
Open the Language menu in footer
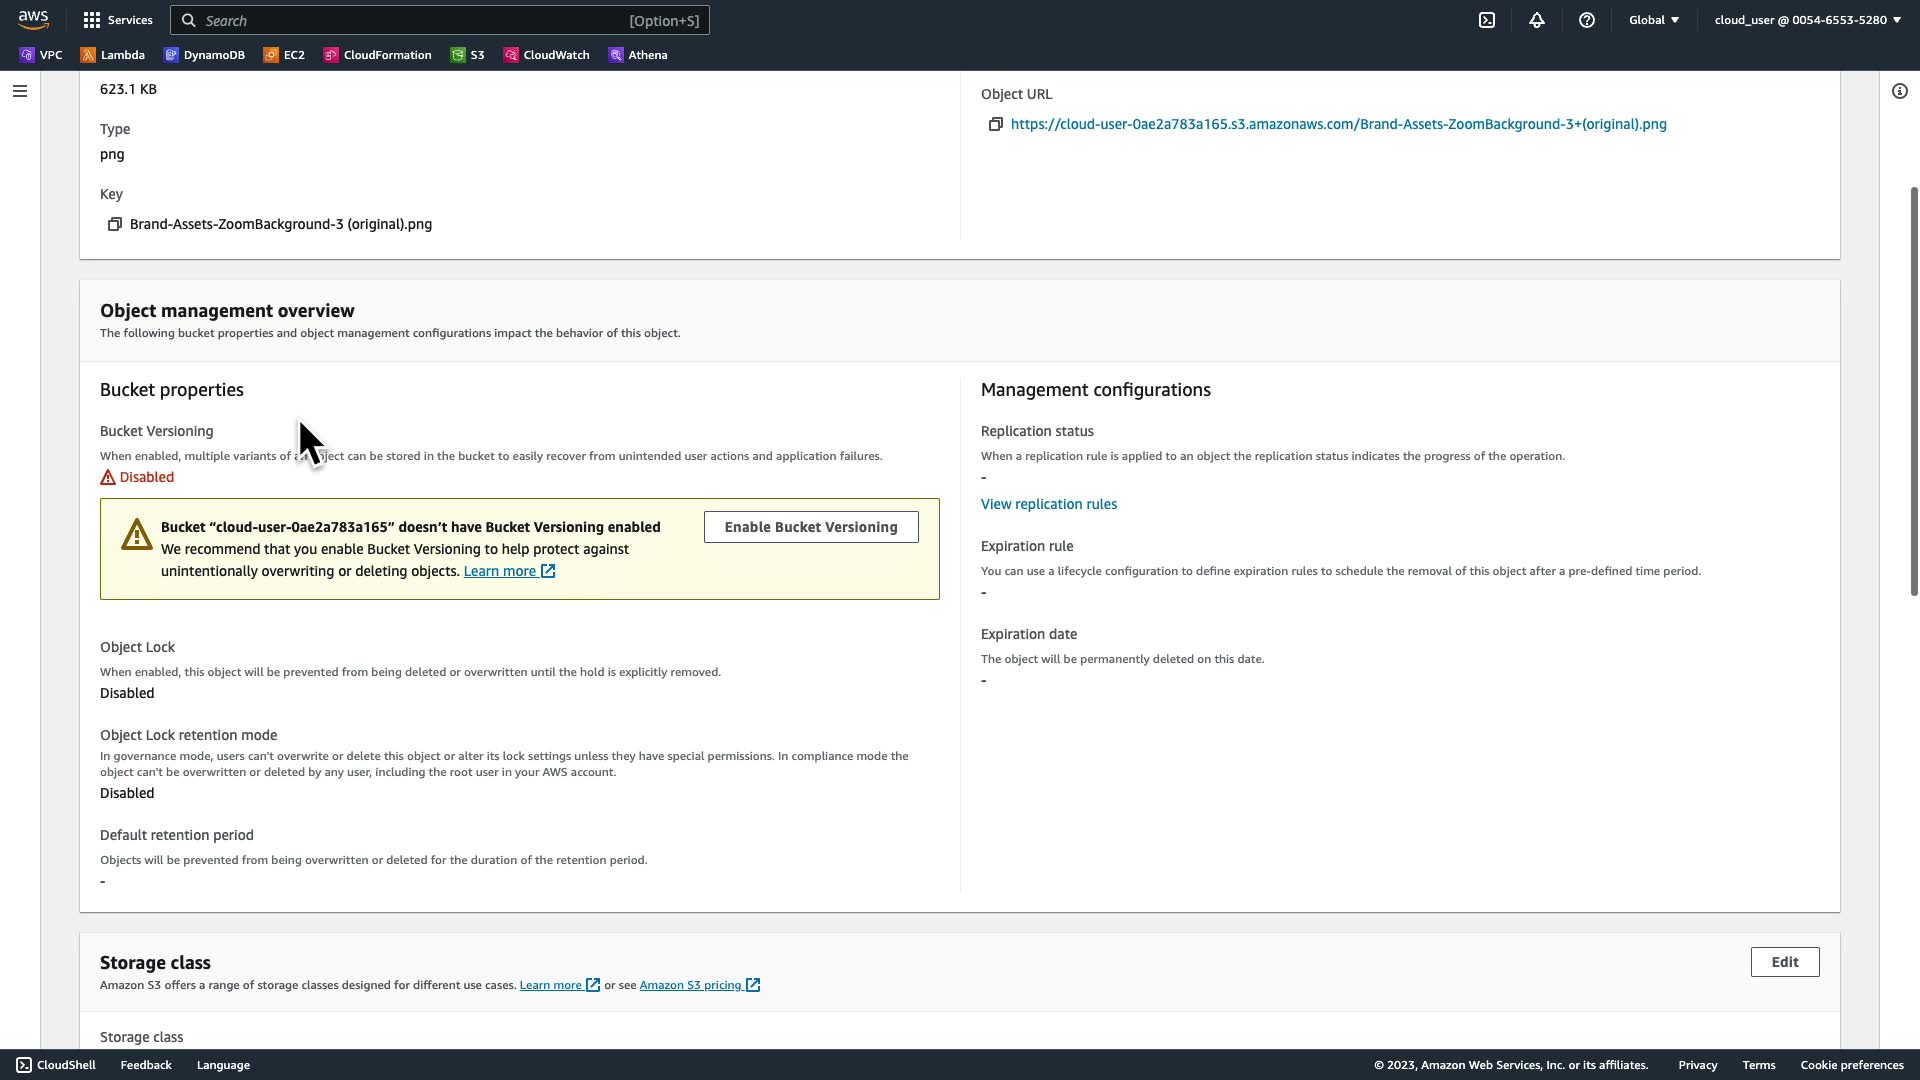coord(223,1065)
